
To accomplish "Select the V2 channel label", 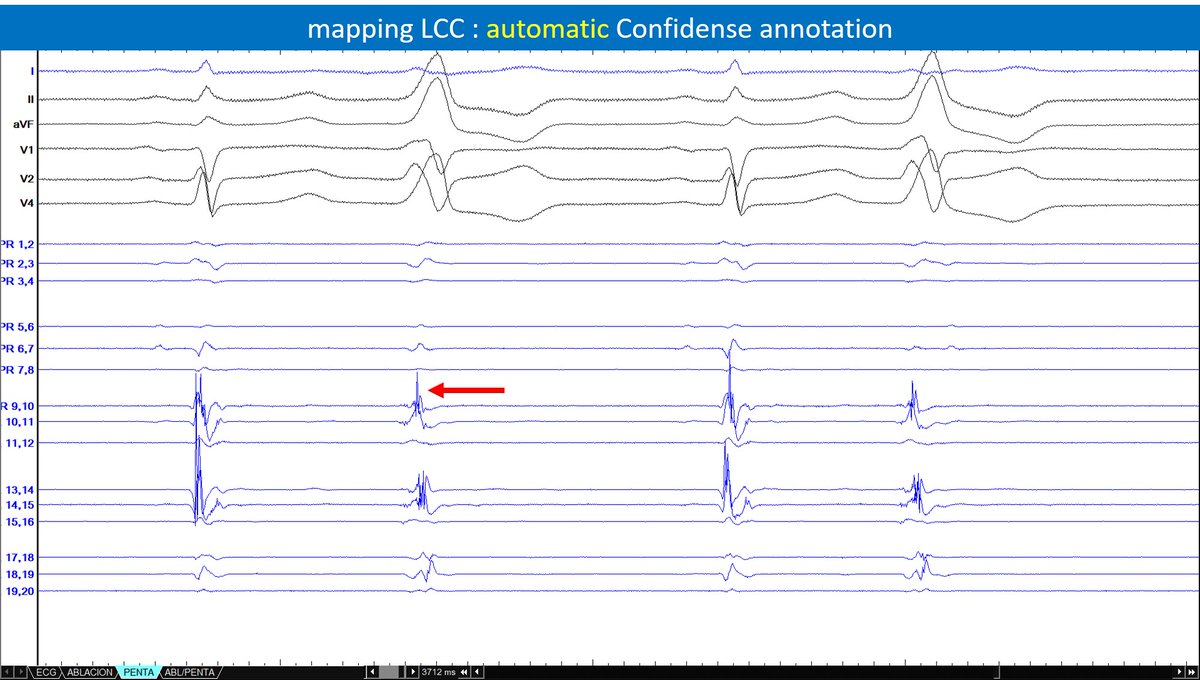I will point(28,179).
